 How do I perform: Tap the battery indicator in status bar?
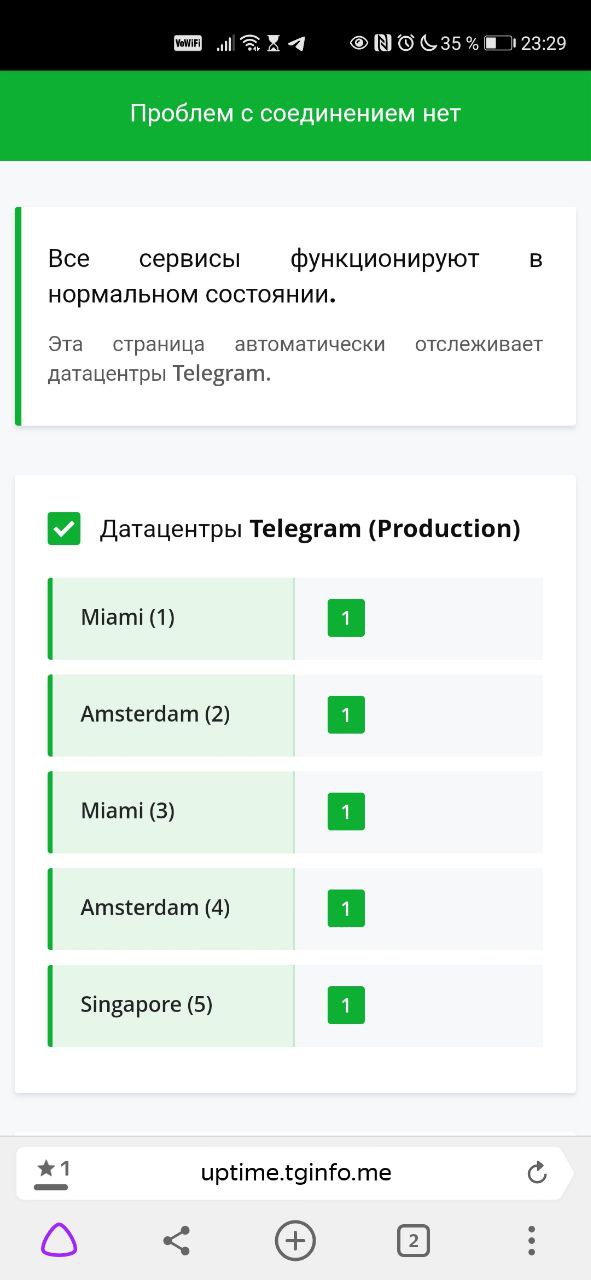pos(498,43)
